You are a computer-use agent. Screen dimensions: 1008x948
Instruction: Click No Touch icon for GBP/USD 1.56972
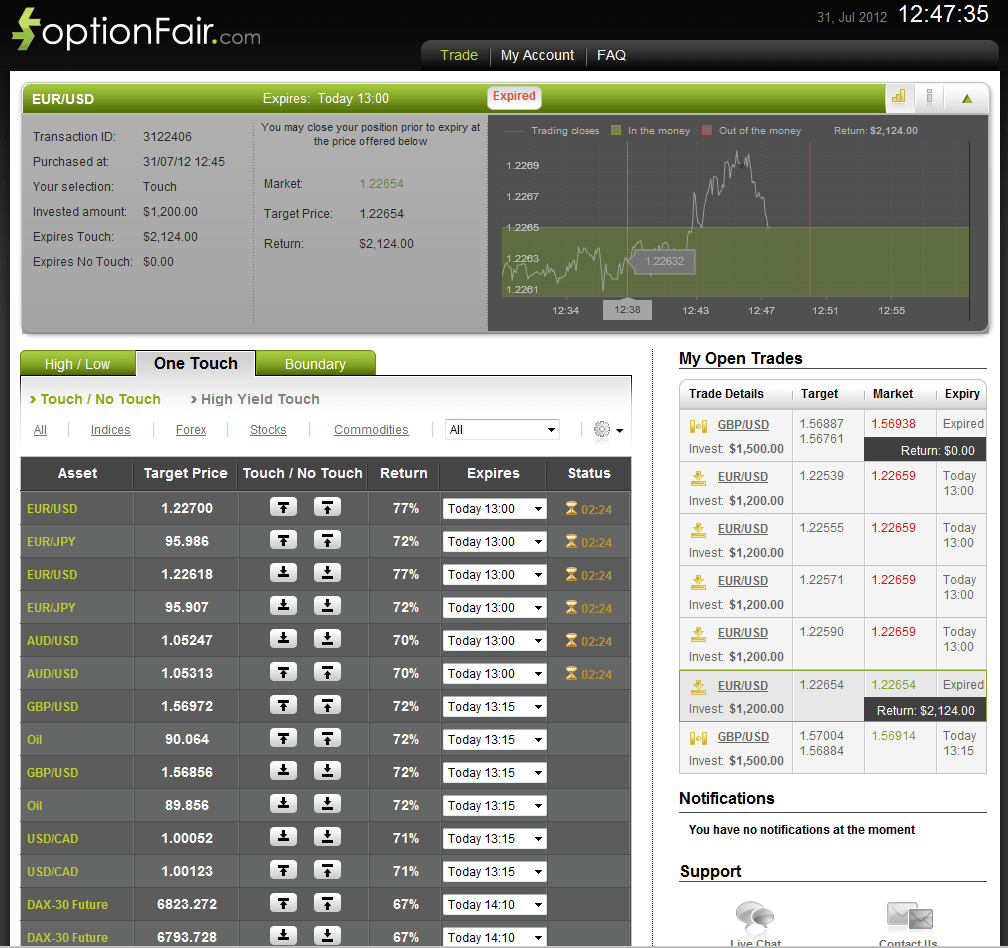coord(327,706)
